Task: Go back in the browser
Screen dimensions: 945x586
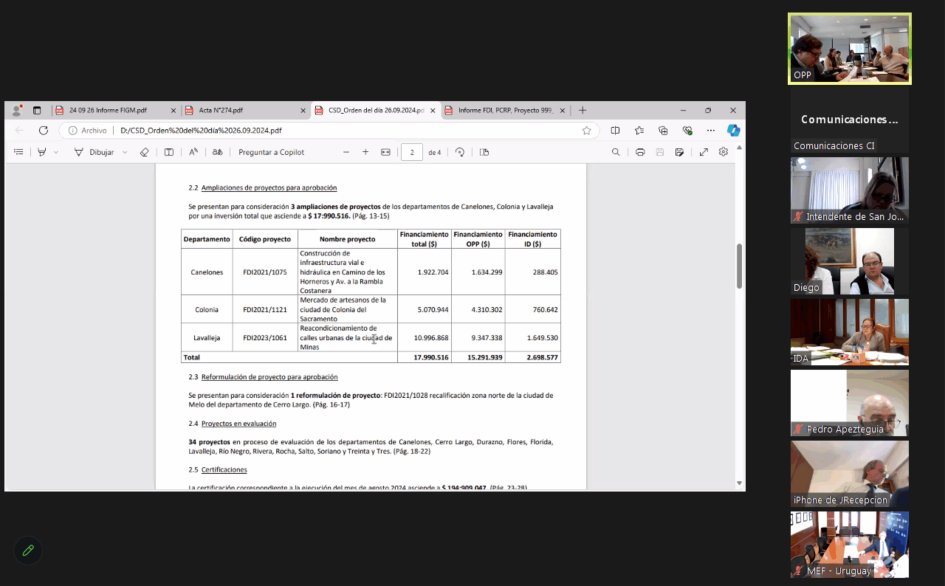Action: coord(19,130)
